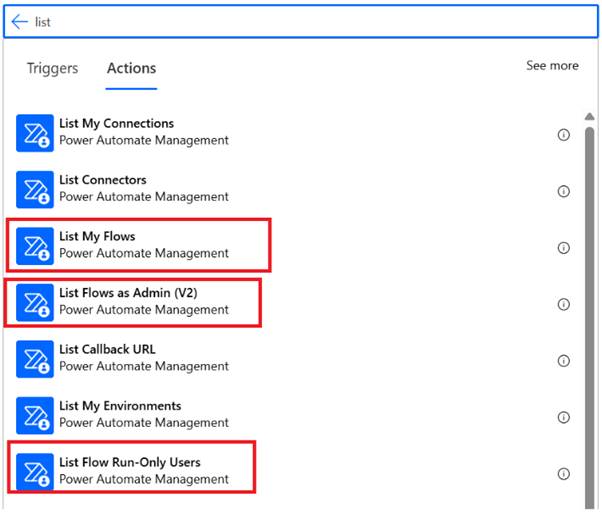
Task: Click the List Flows as Admin (V2) icon
Action: coord(35,302)
